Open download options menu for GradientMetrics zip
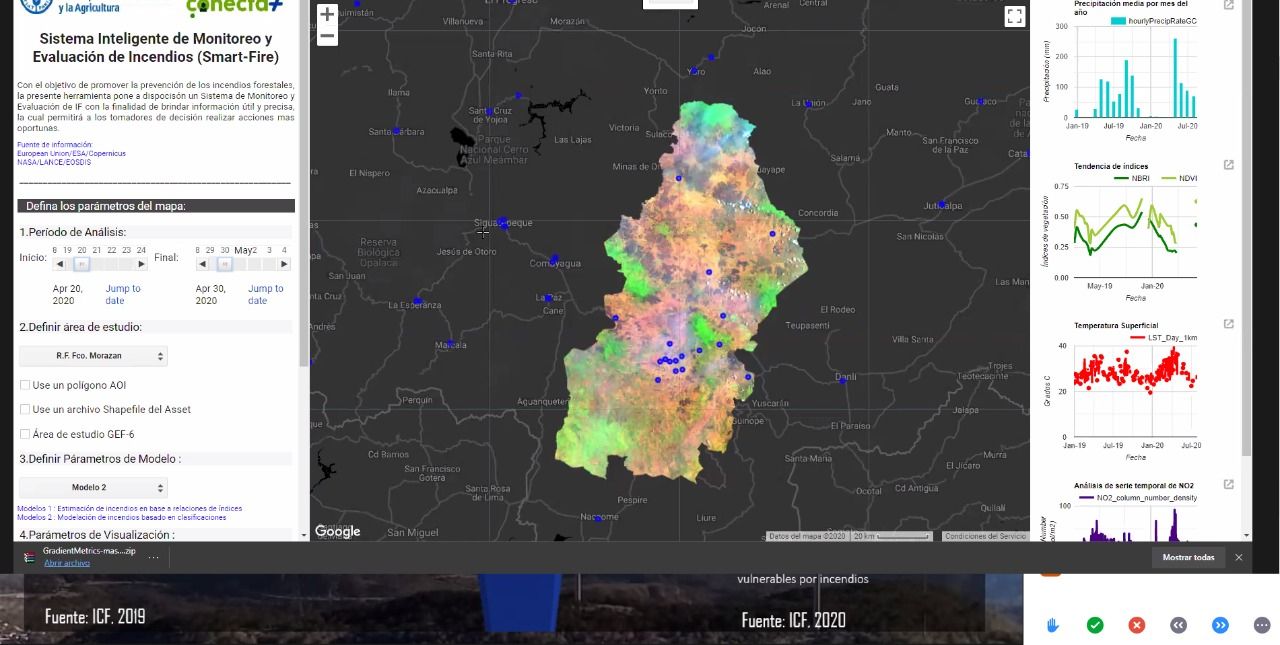Screen dimensions: 1280x645 tap(153, 557)
